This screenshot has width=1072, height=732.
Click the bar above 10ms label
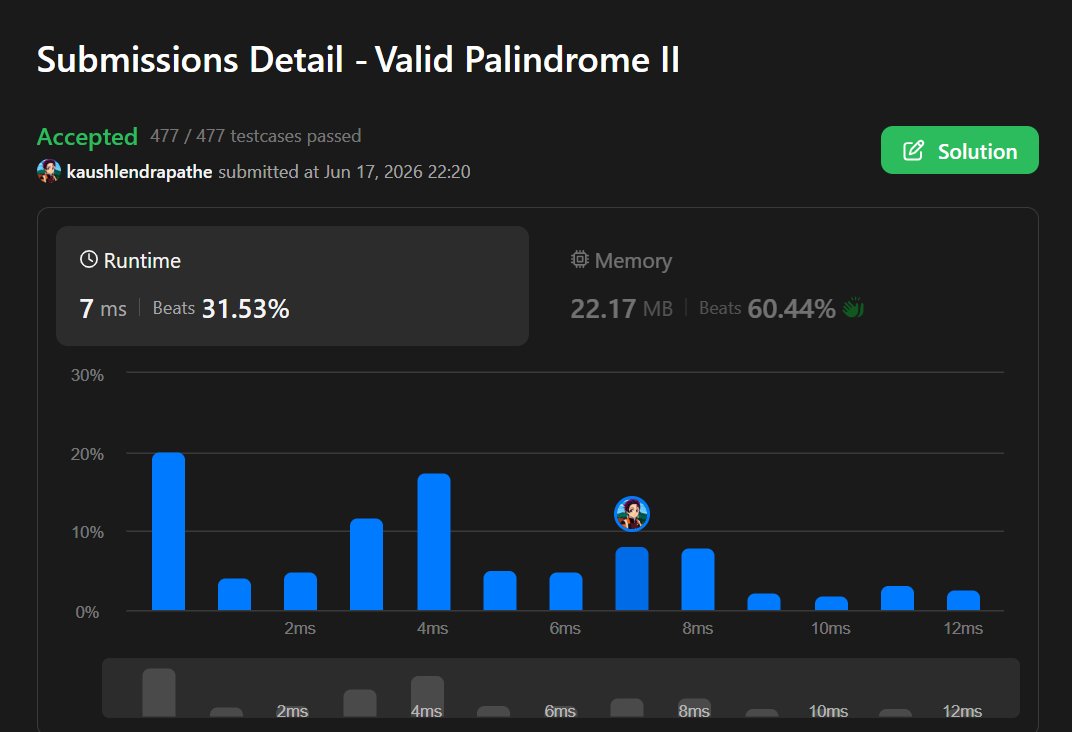(x=831, y=604)
